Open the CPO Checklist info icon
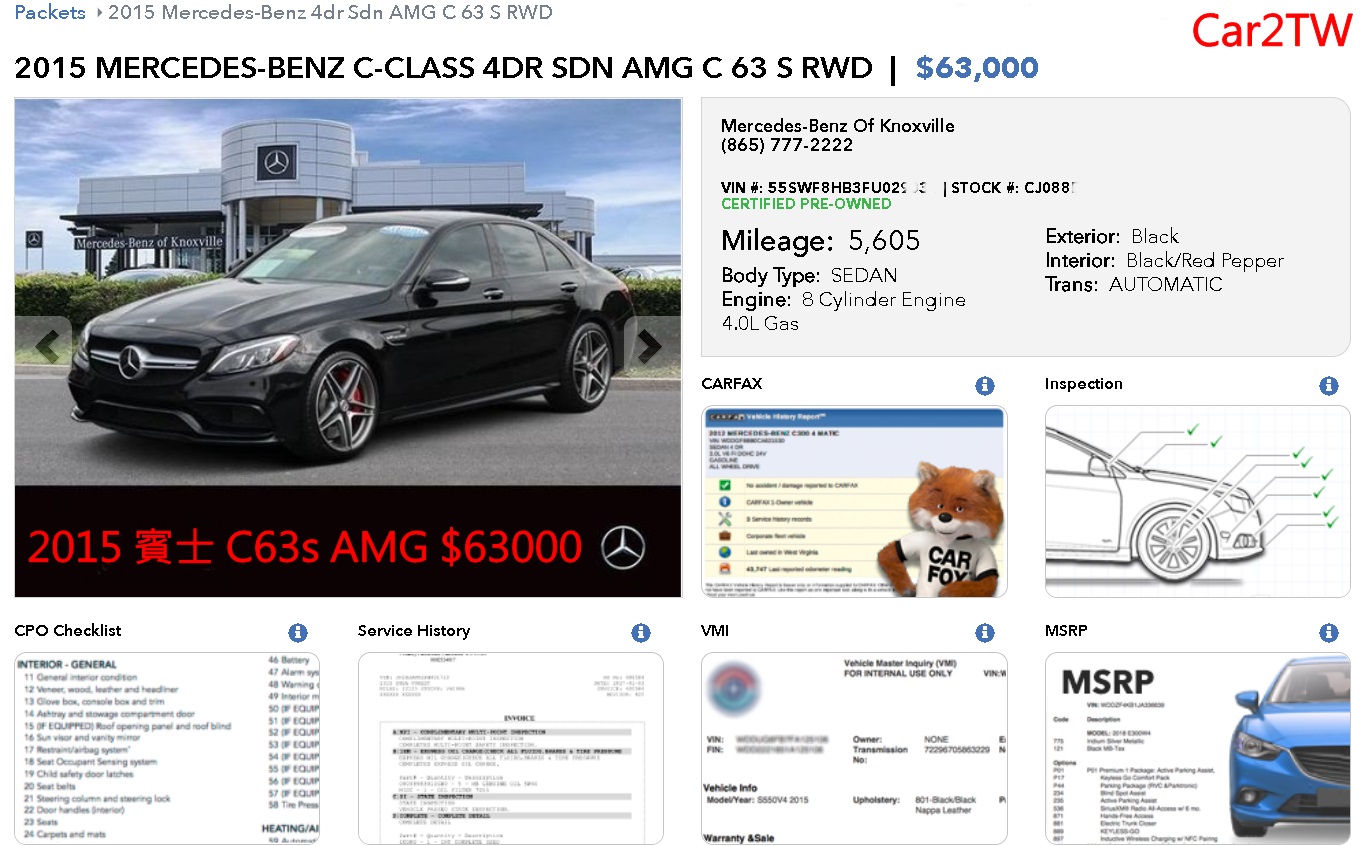This screenshot has height=846, width=1360. (x=298, y=633)
